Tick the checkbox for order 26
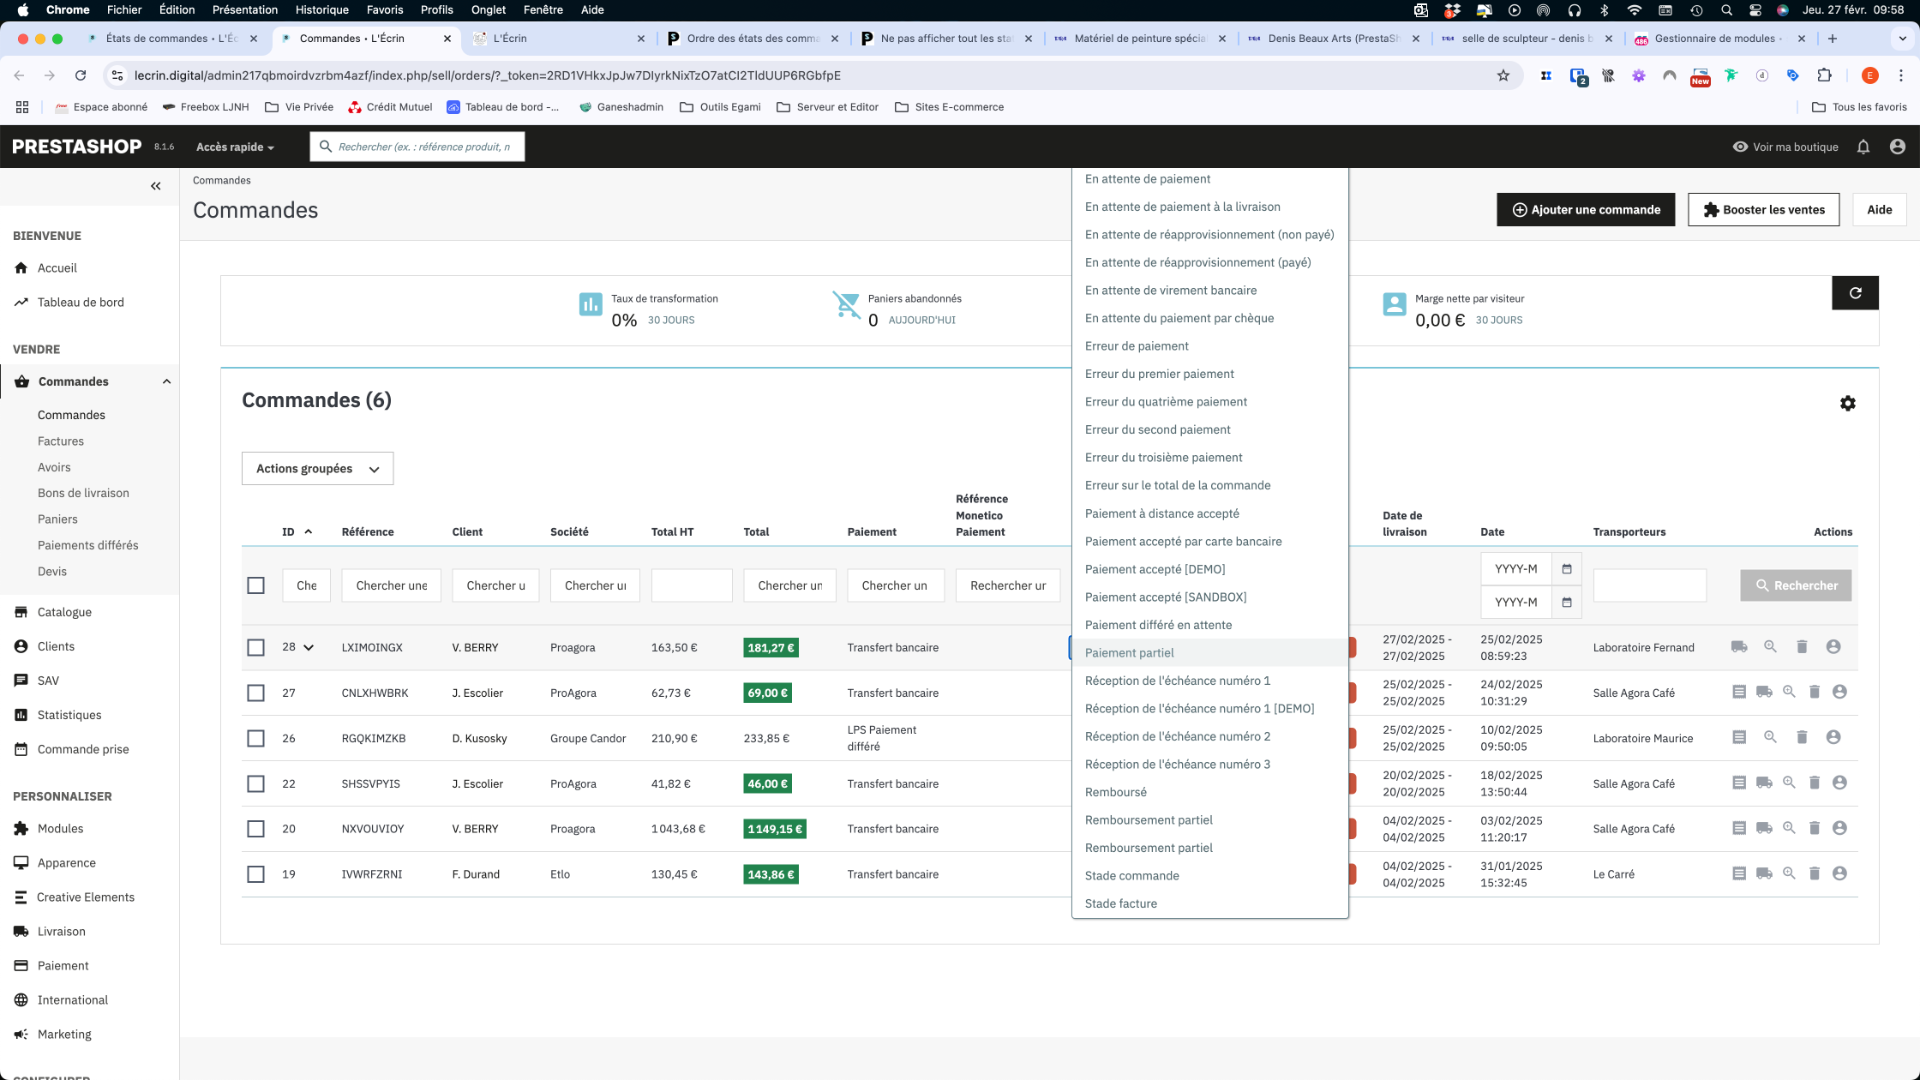1920x1080 pixels. click(x=256, y=739)
